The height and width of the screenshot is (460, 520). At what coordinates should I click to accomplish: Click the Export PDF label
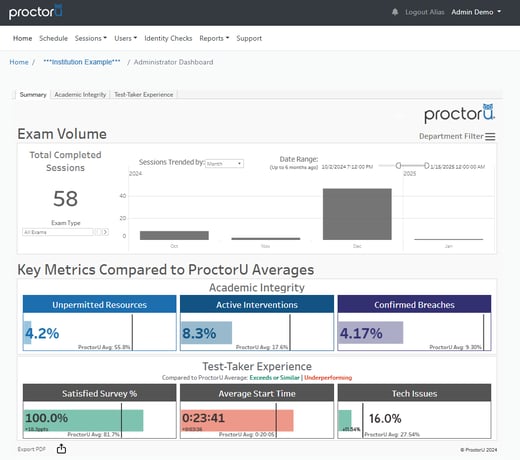[31, 449]
